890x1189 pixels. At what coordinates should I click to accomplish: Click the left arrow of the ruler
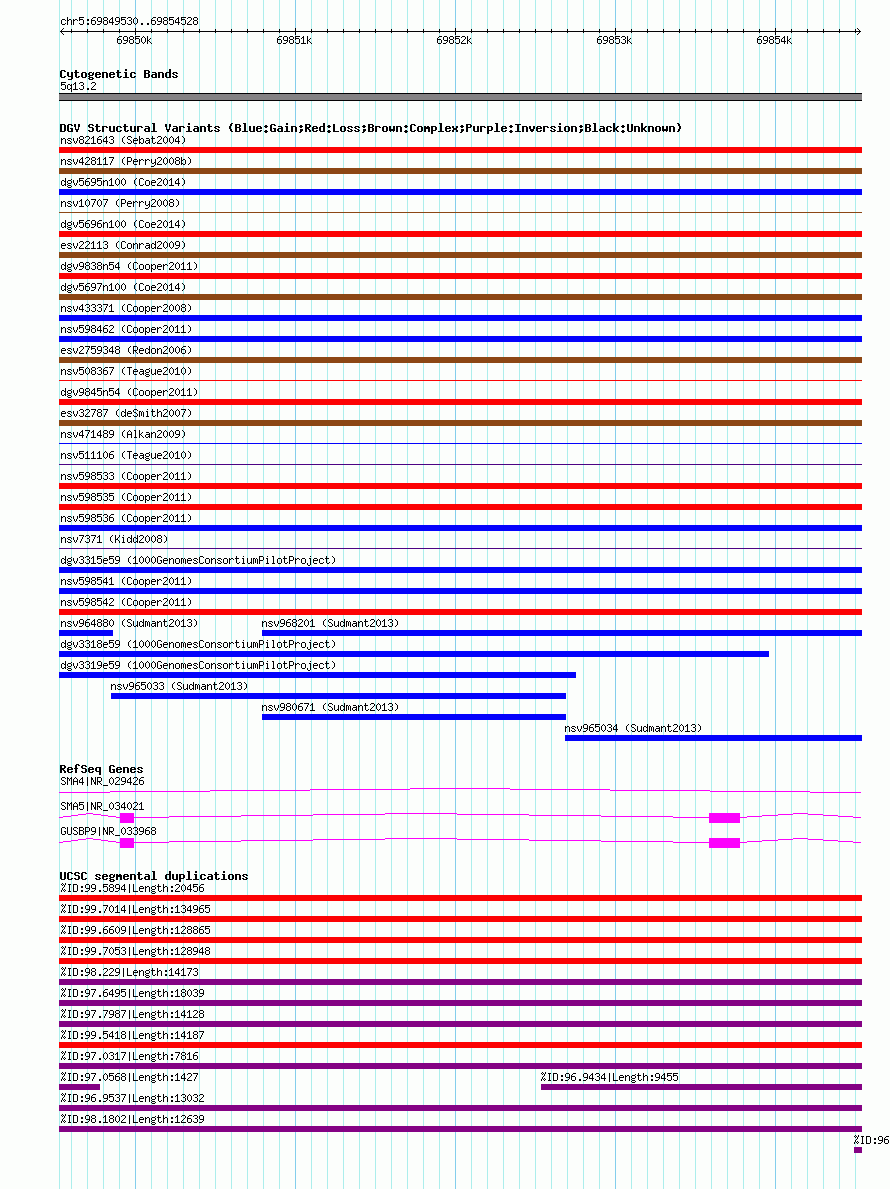[63, 31]
